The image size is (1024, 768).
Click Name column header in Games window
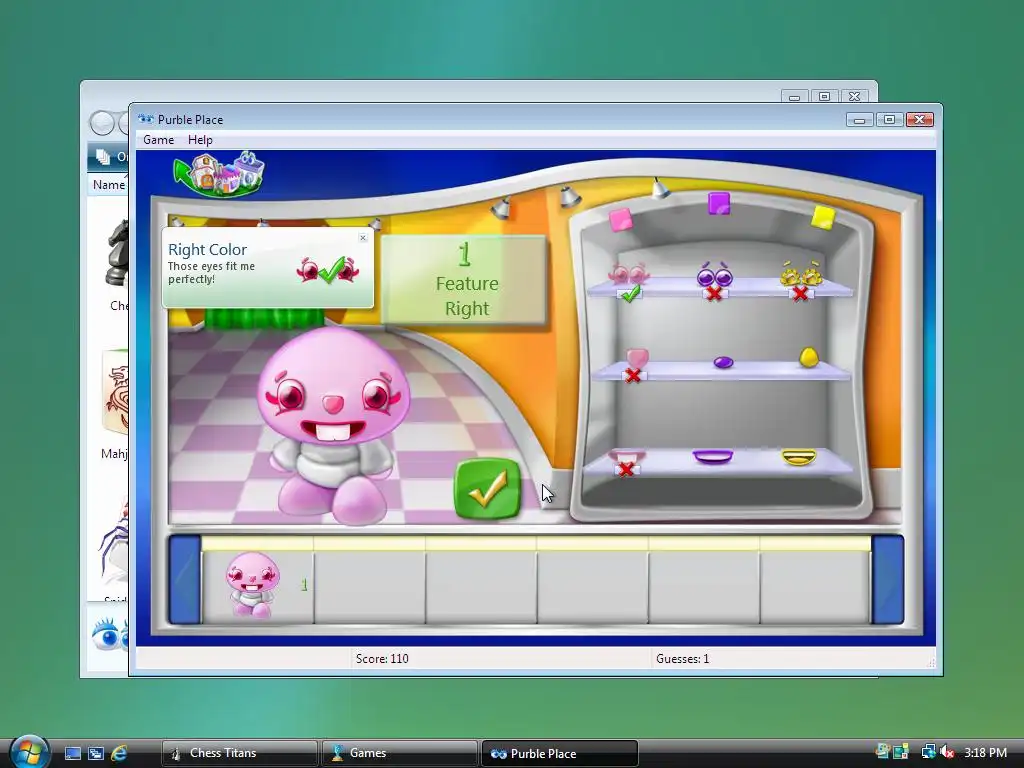[x=108, y=185]
